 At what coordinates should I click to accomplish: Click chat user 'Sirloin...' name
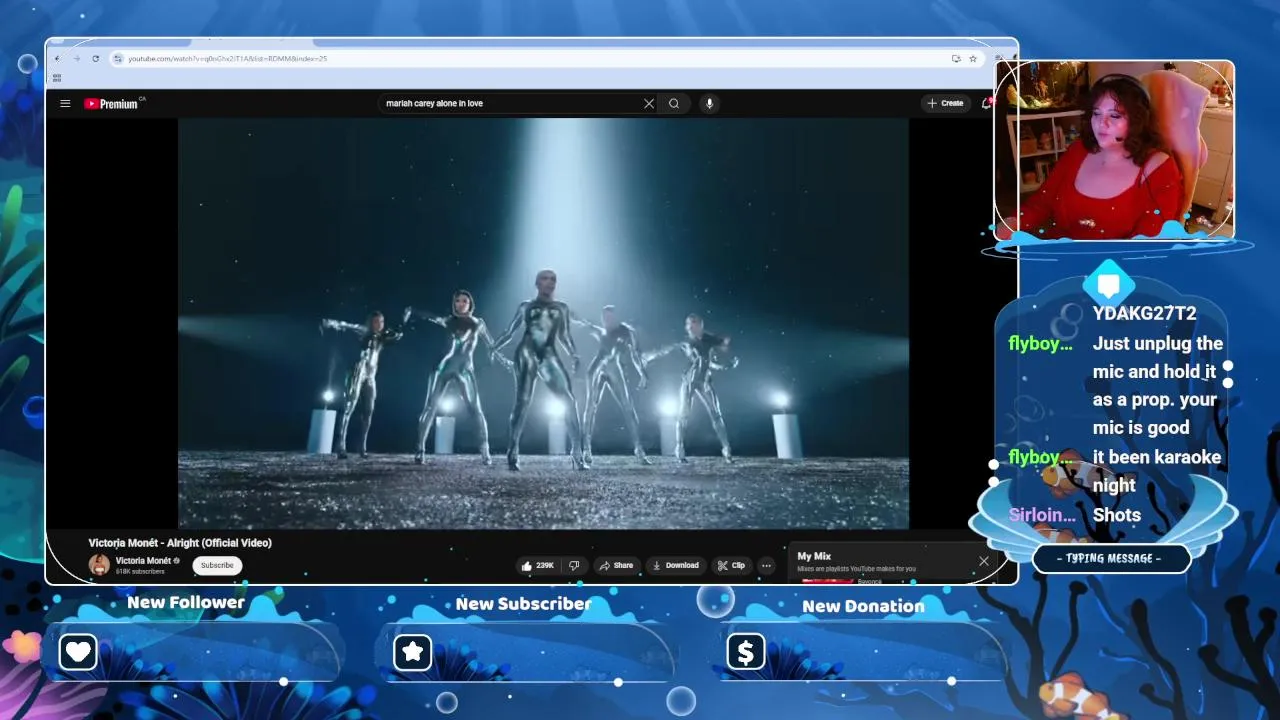[1042, 515]
